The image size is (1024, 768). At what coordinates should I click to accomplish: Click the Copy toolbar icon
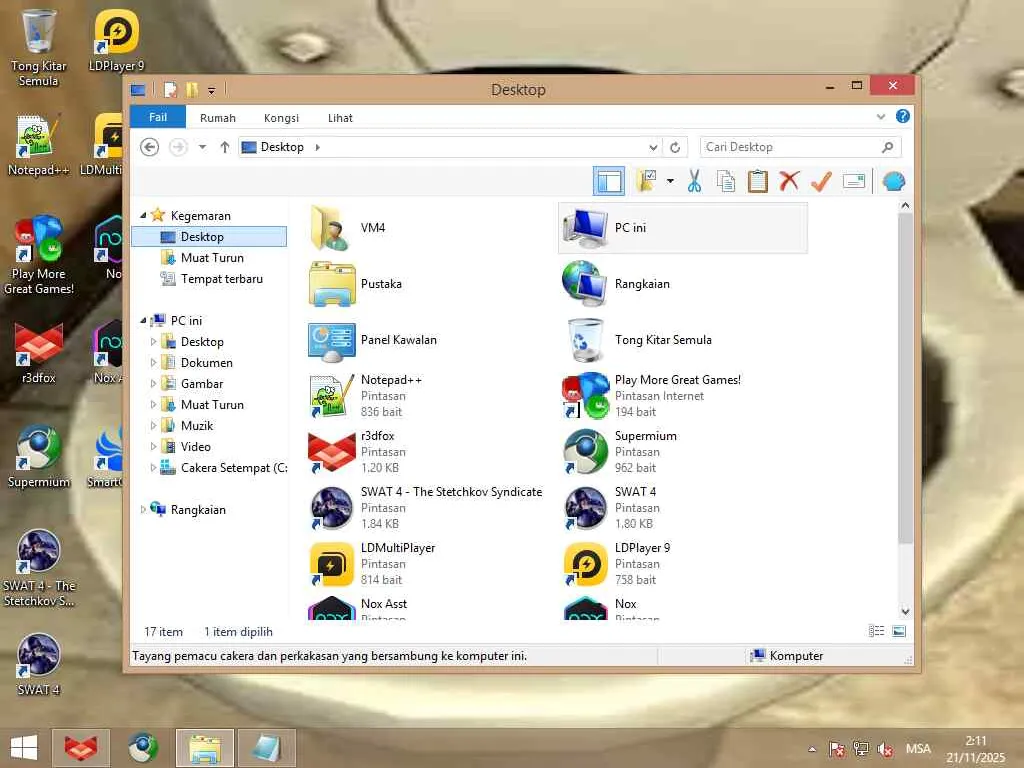726,181
